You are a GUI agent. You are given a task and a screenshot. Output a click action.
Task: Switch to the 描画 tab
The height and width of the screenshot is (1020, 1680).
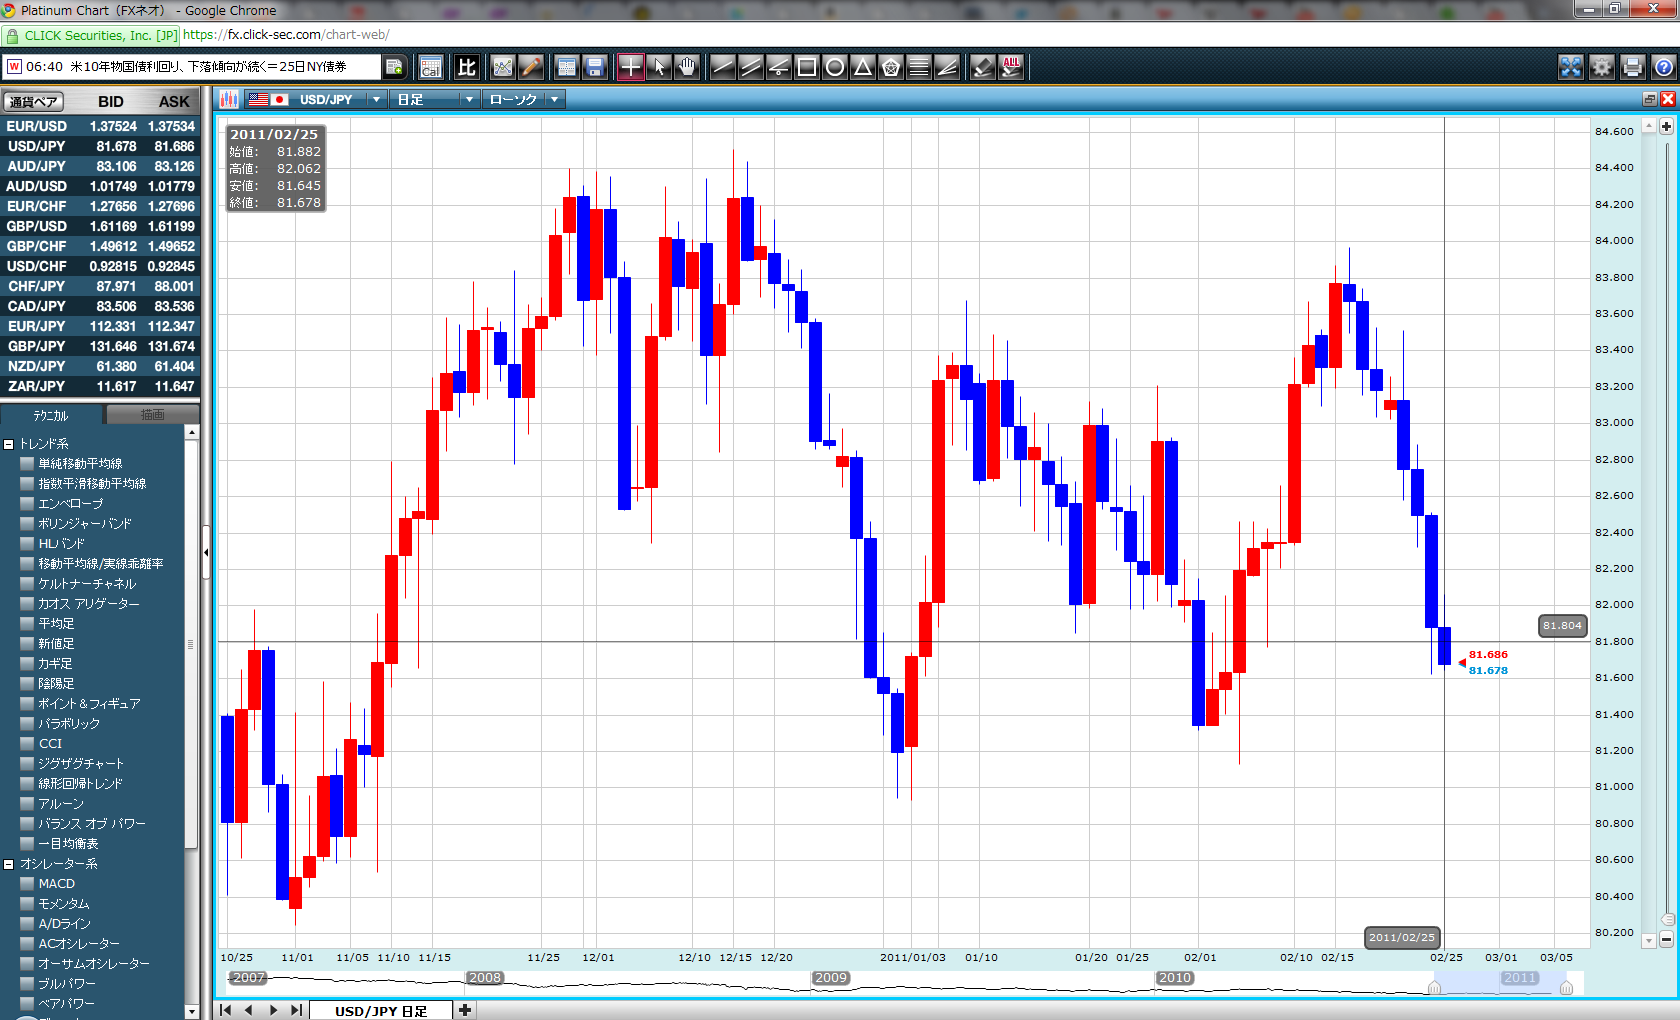[152, 415]
